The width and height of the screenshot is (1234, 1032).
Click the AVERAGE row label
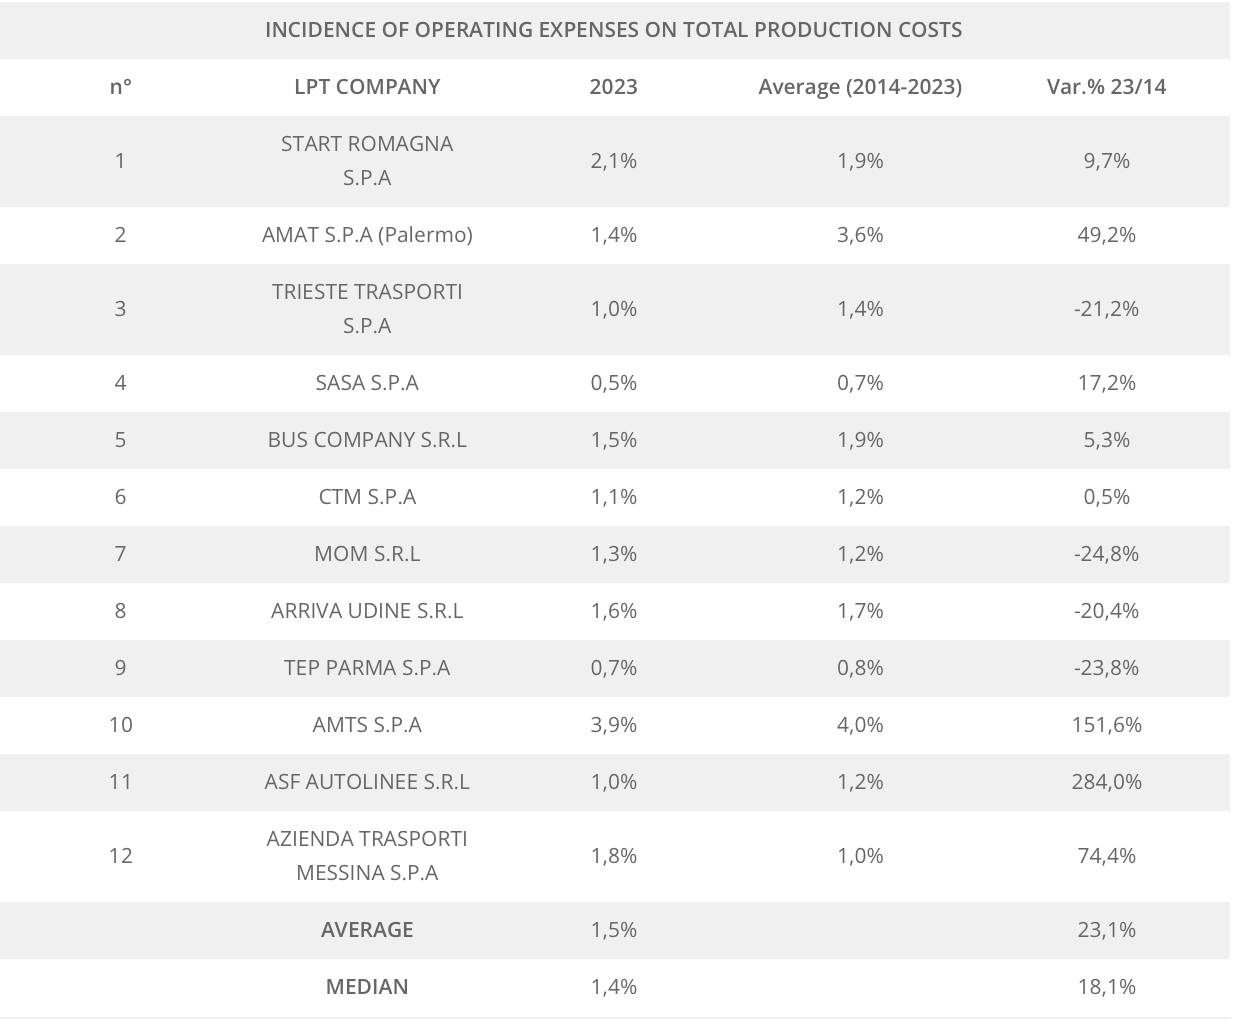(x=367, y=930)
